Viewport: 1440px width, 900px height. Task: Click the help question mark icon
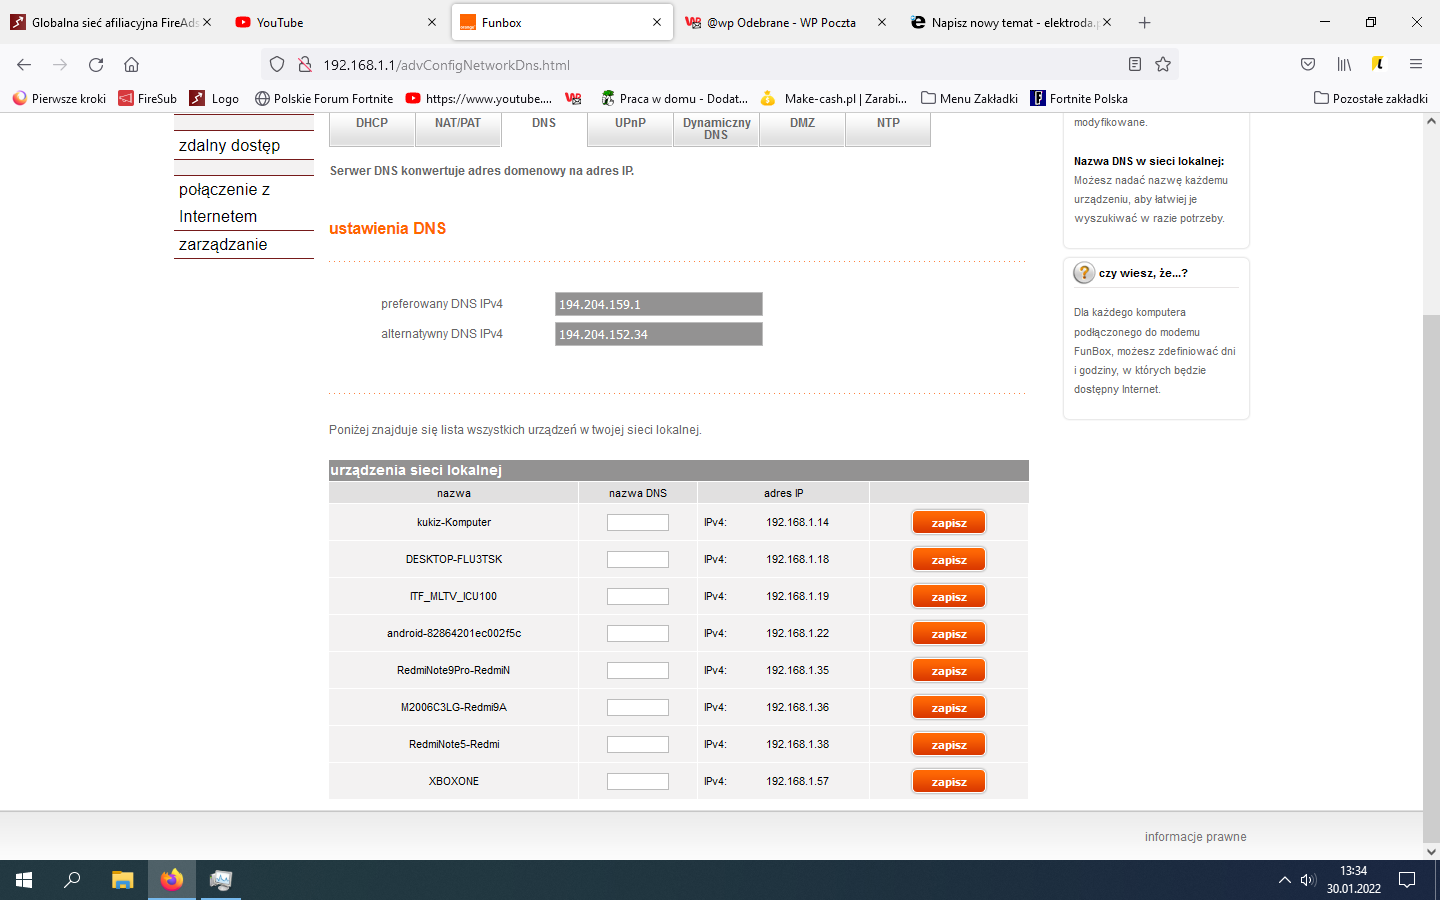click(x=1084, y=273)
